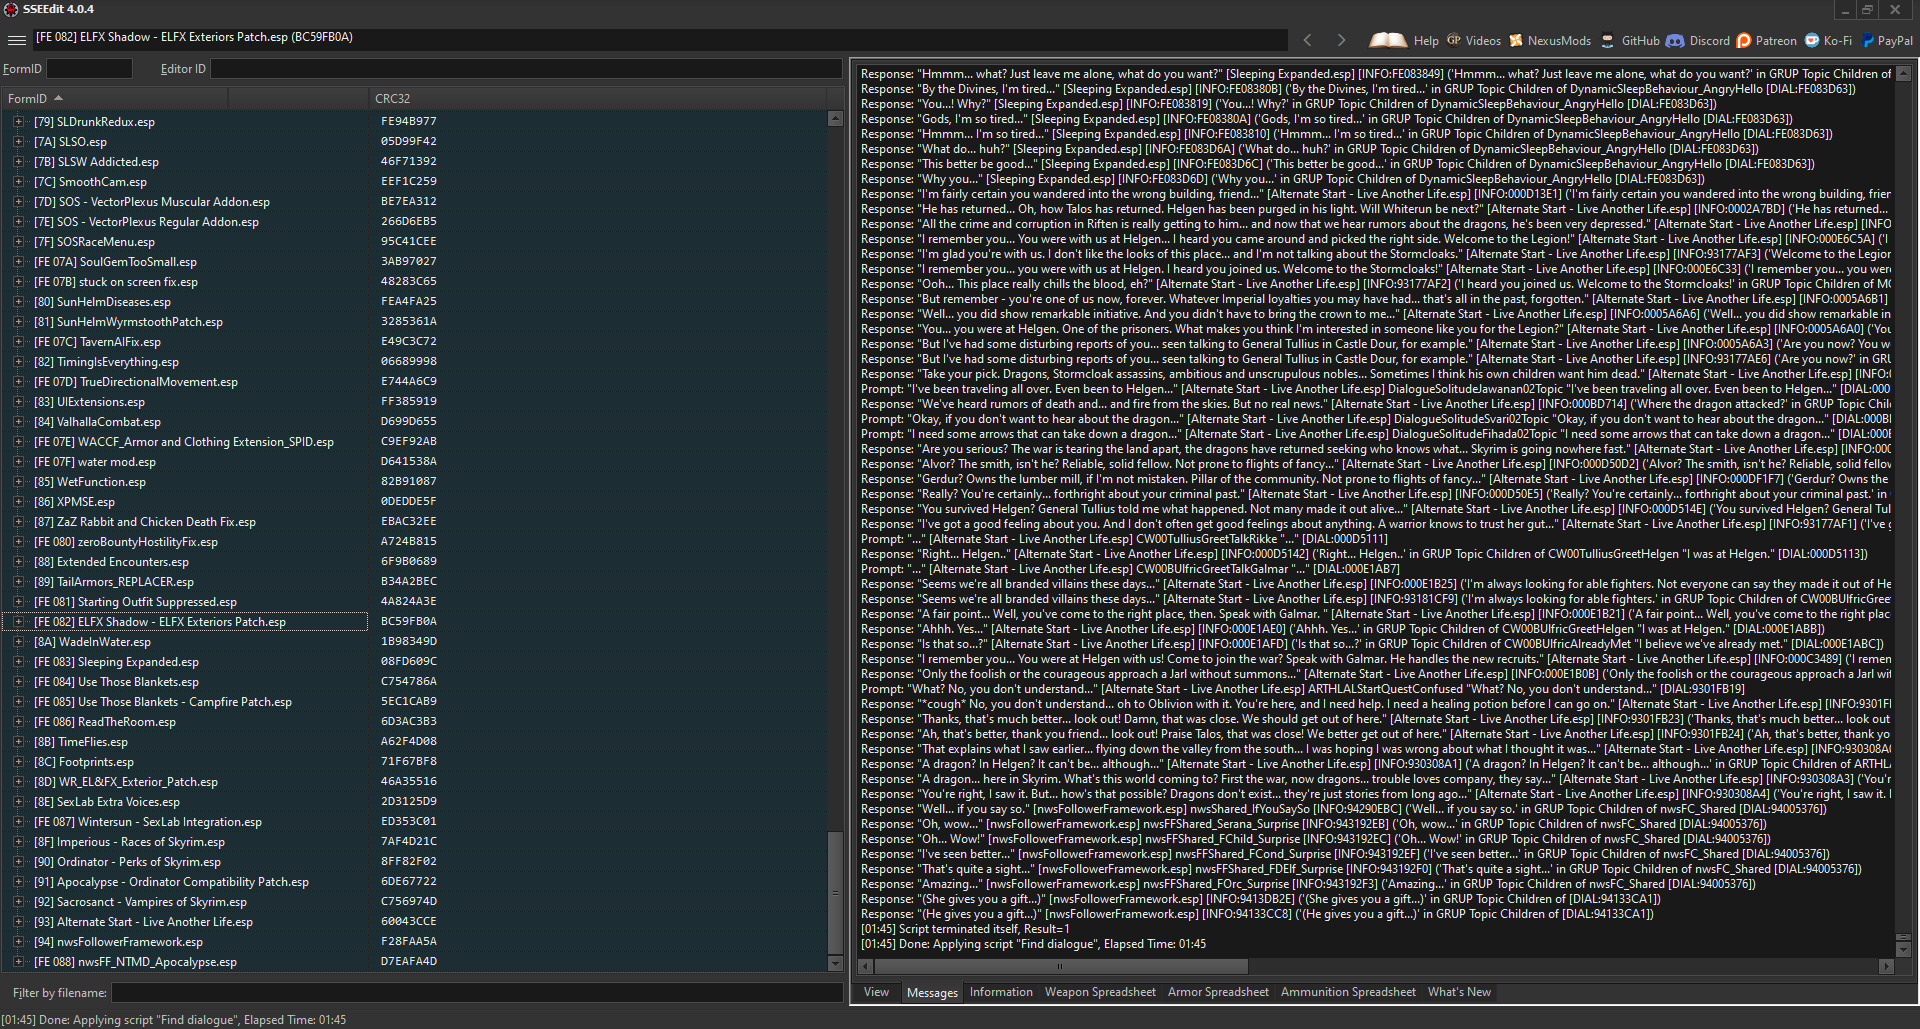Expand [7C] SmoothCam.esp node

pos(18,182)
